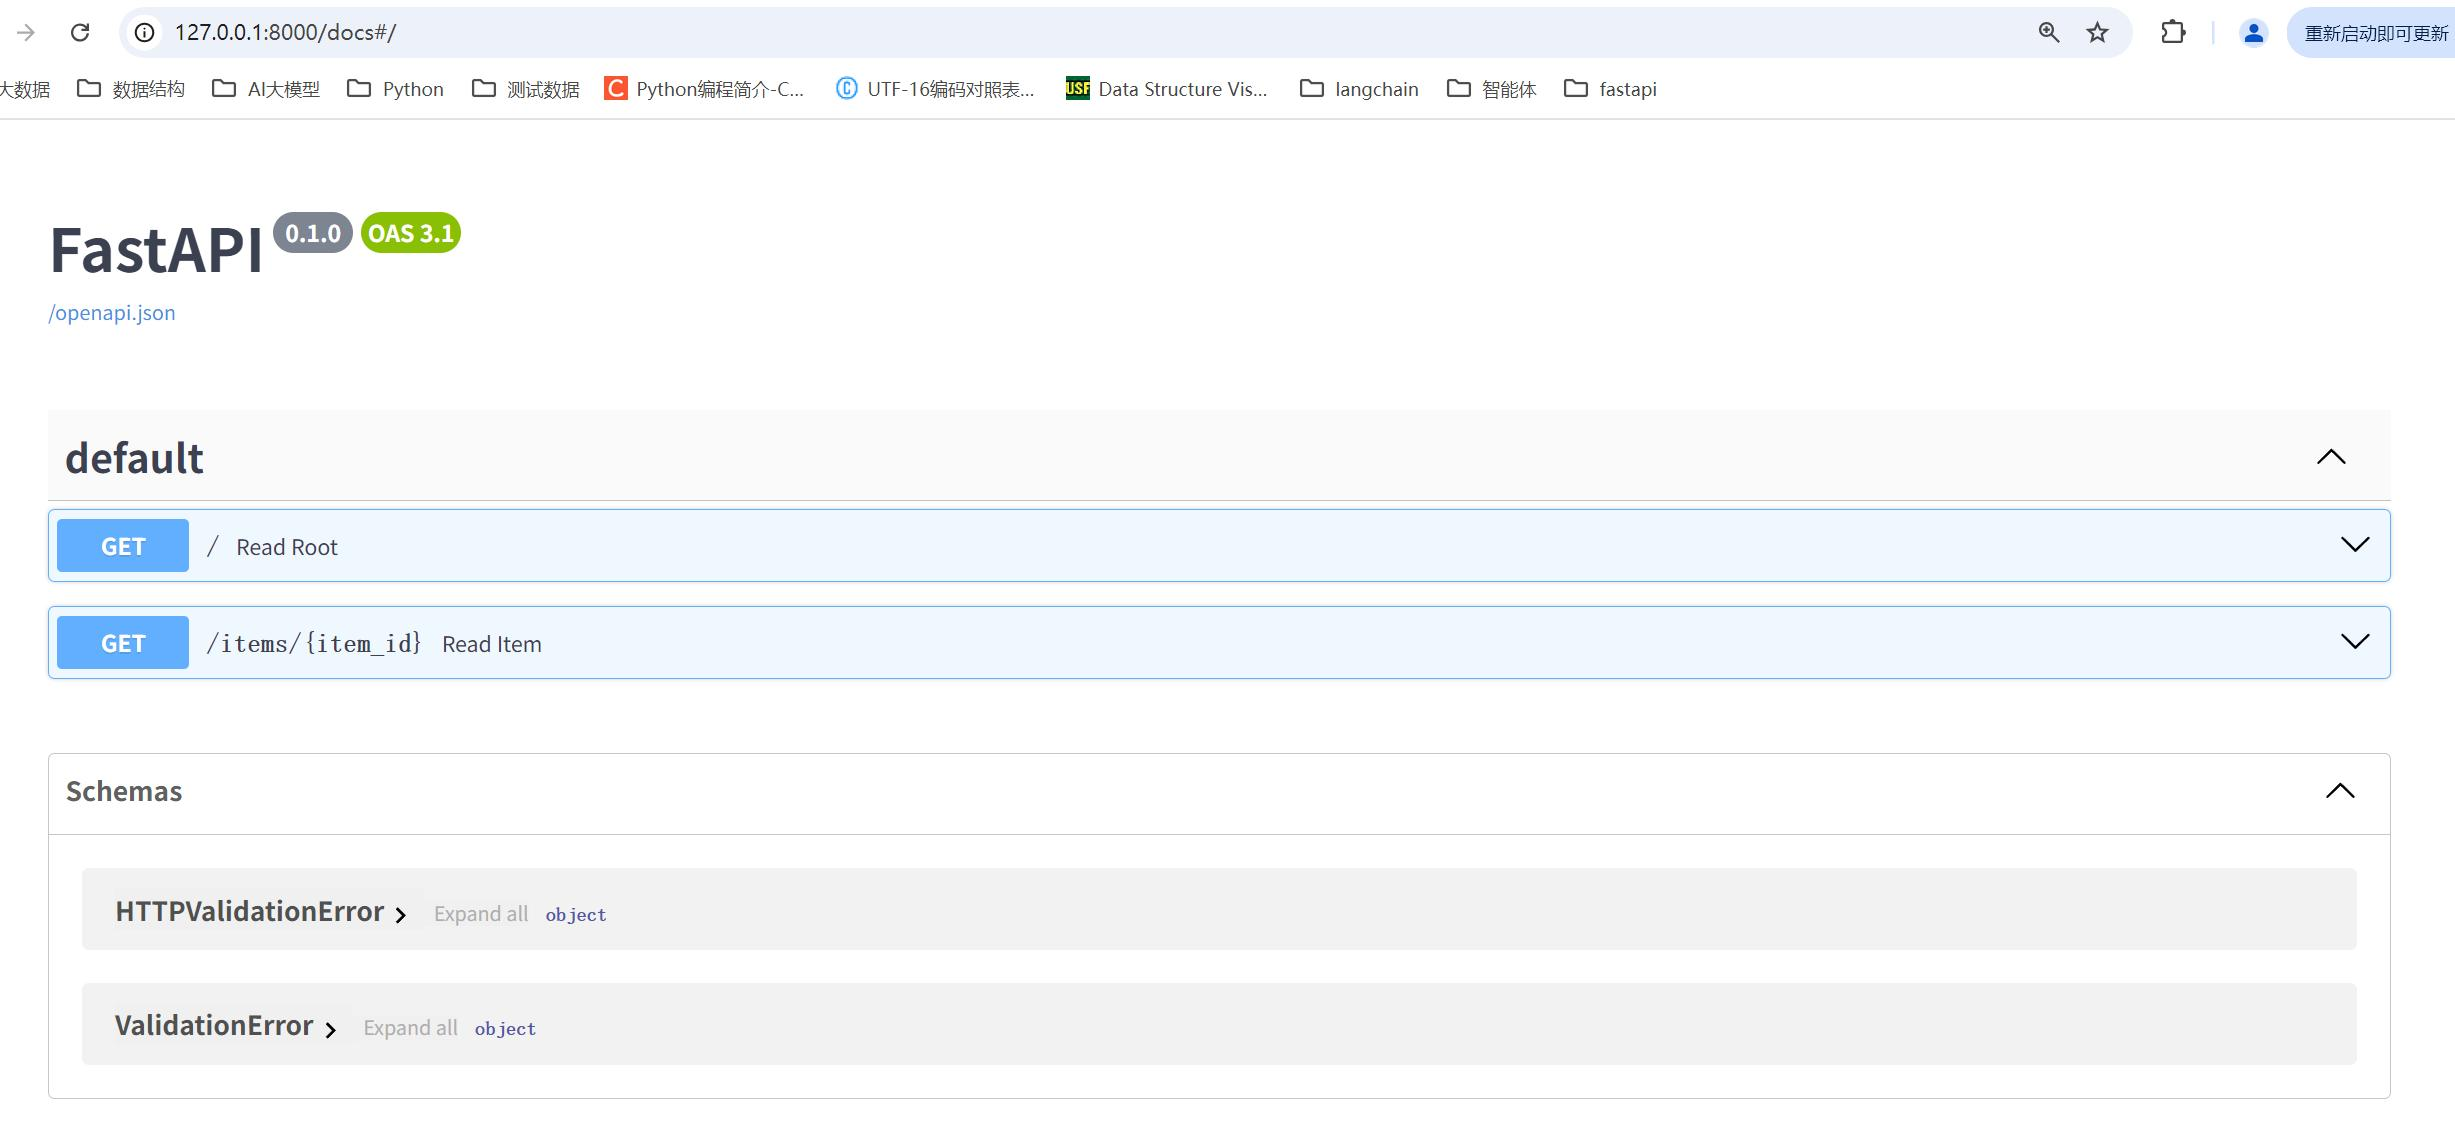
Task: Open the Python编程简介 bookmark
Action: click(704, 89)
